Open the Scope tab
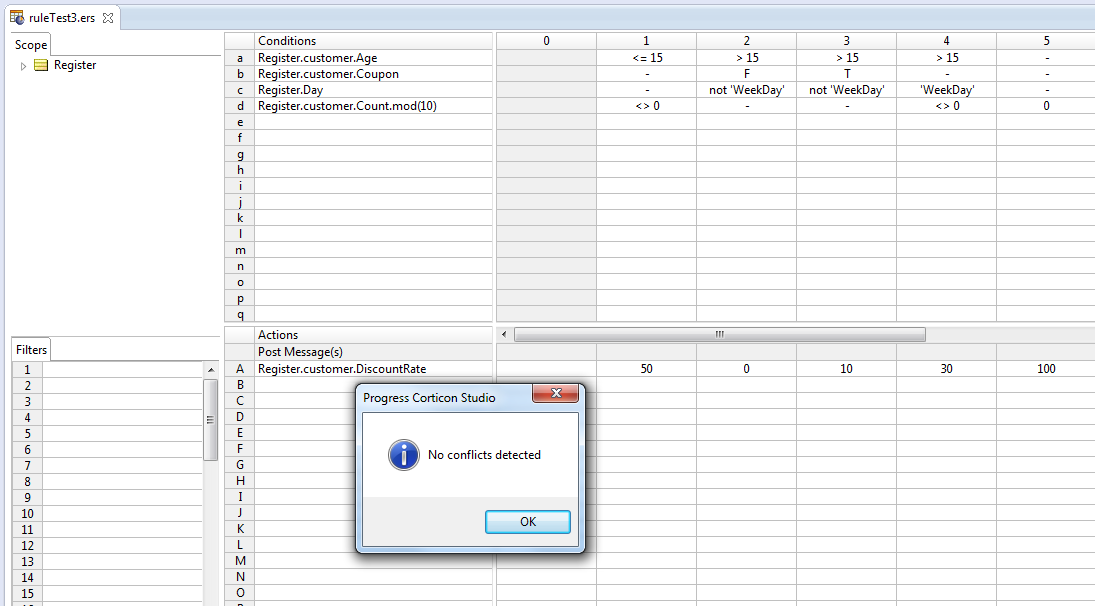This screenshot has width=1095, height=606. (31, 45)
